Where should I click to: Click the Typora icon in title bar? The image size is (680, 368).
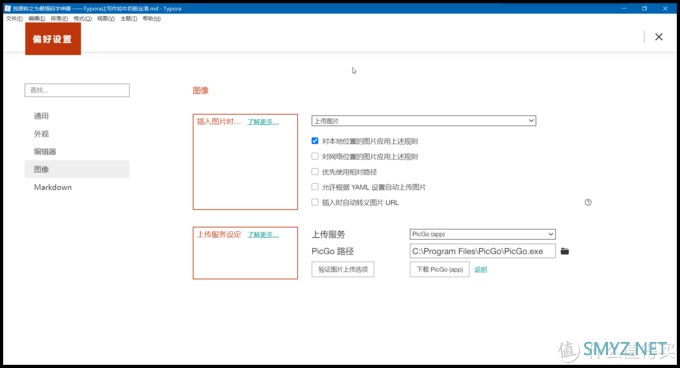tap(7, 8)
